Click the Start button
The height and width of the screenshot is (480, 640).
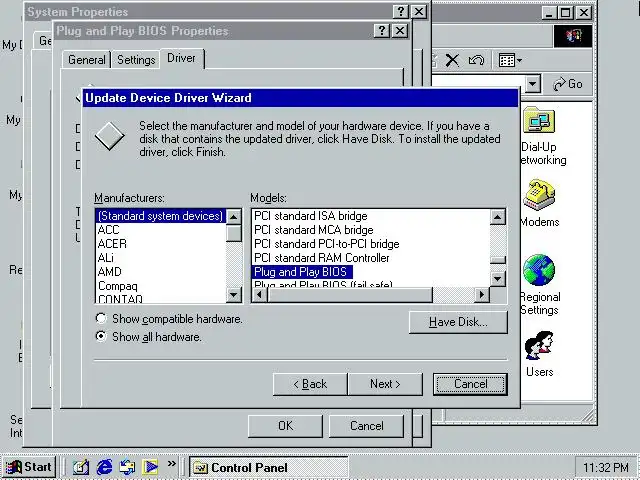click(x=29, y=467)
